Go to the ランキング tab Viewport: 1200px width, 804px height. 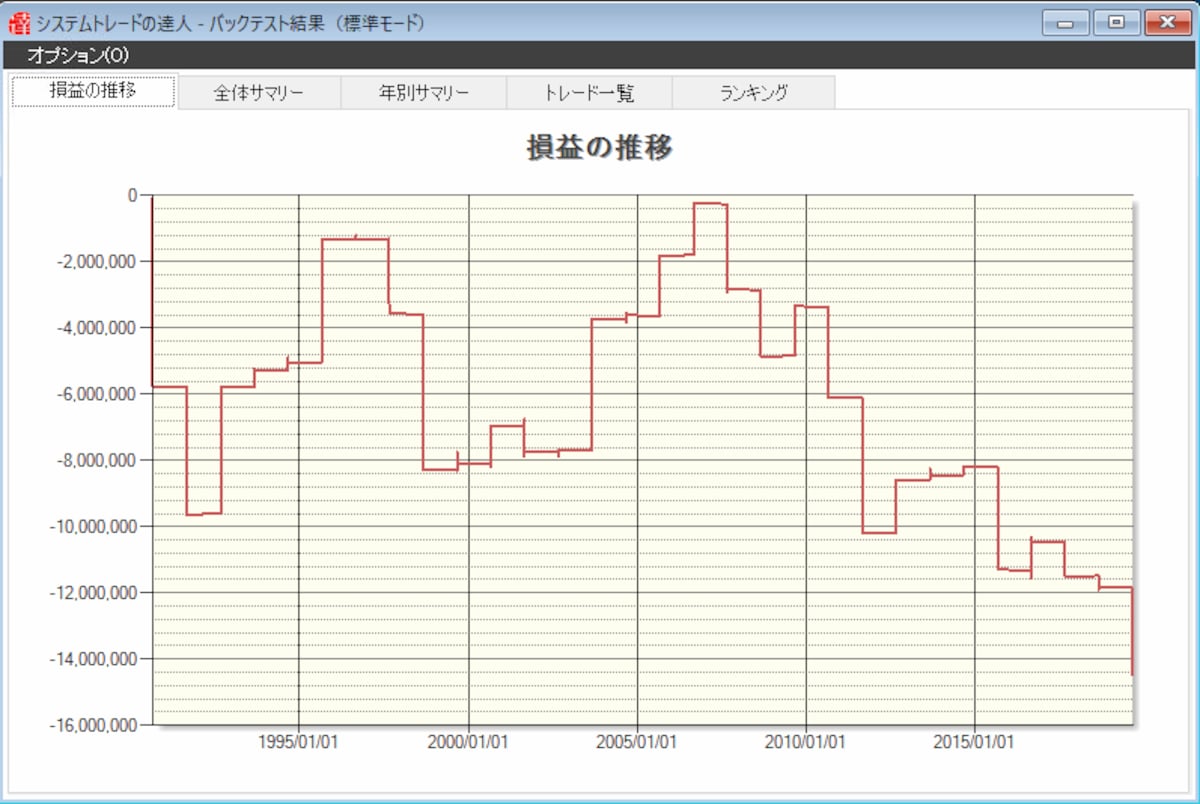click(754, 93)
